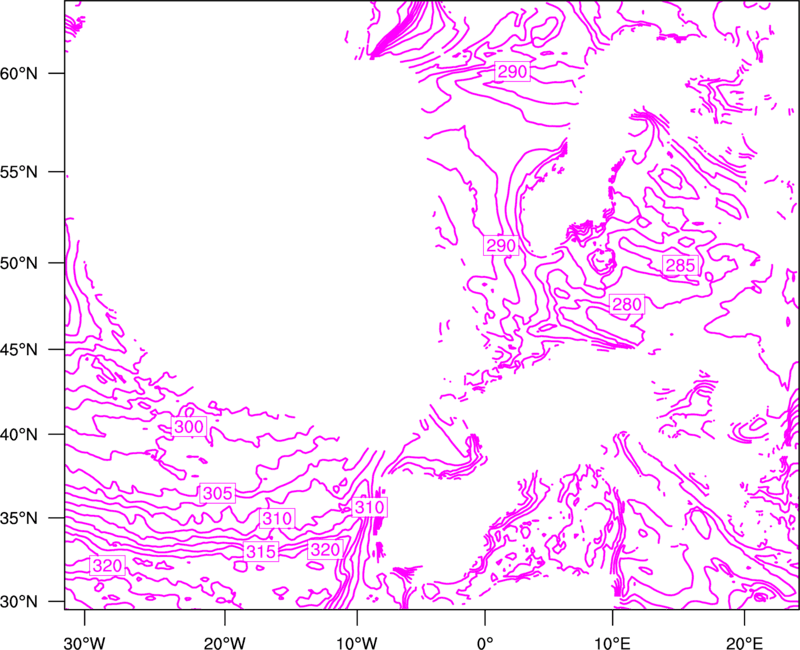The width and height of the screenshot is (800, 650).
Task: Select the 310 label beside the 305 contour
Action: 277,519
